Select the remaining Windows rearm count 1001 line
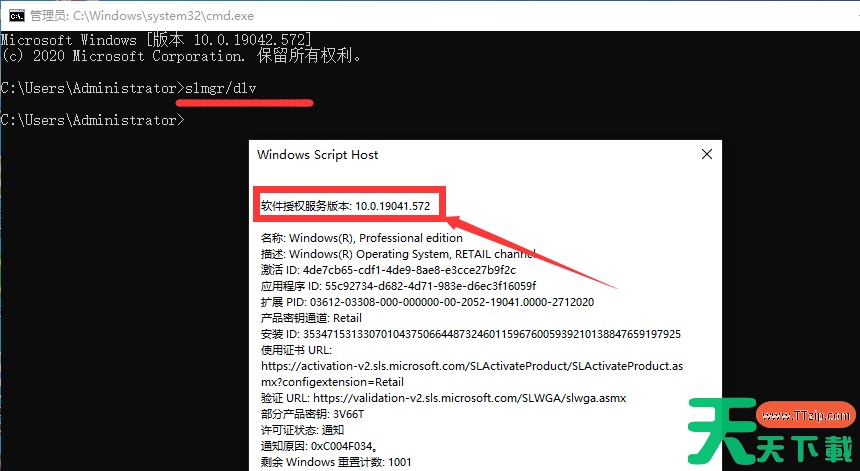The width and height of the screenshot is (860, 471). coord(336,462)
